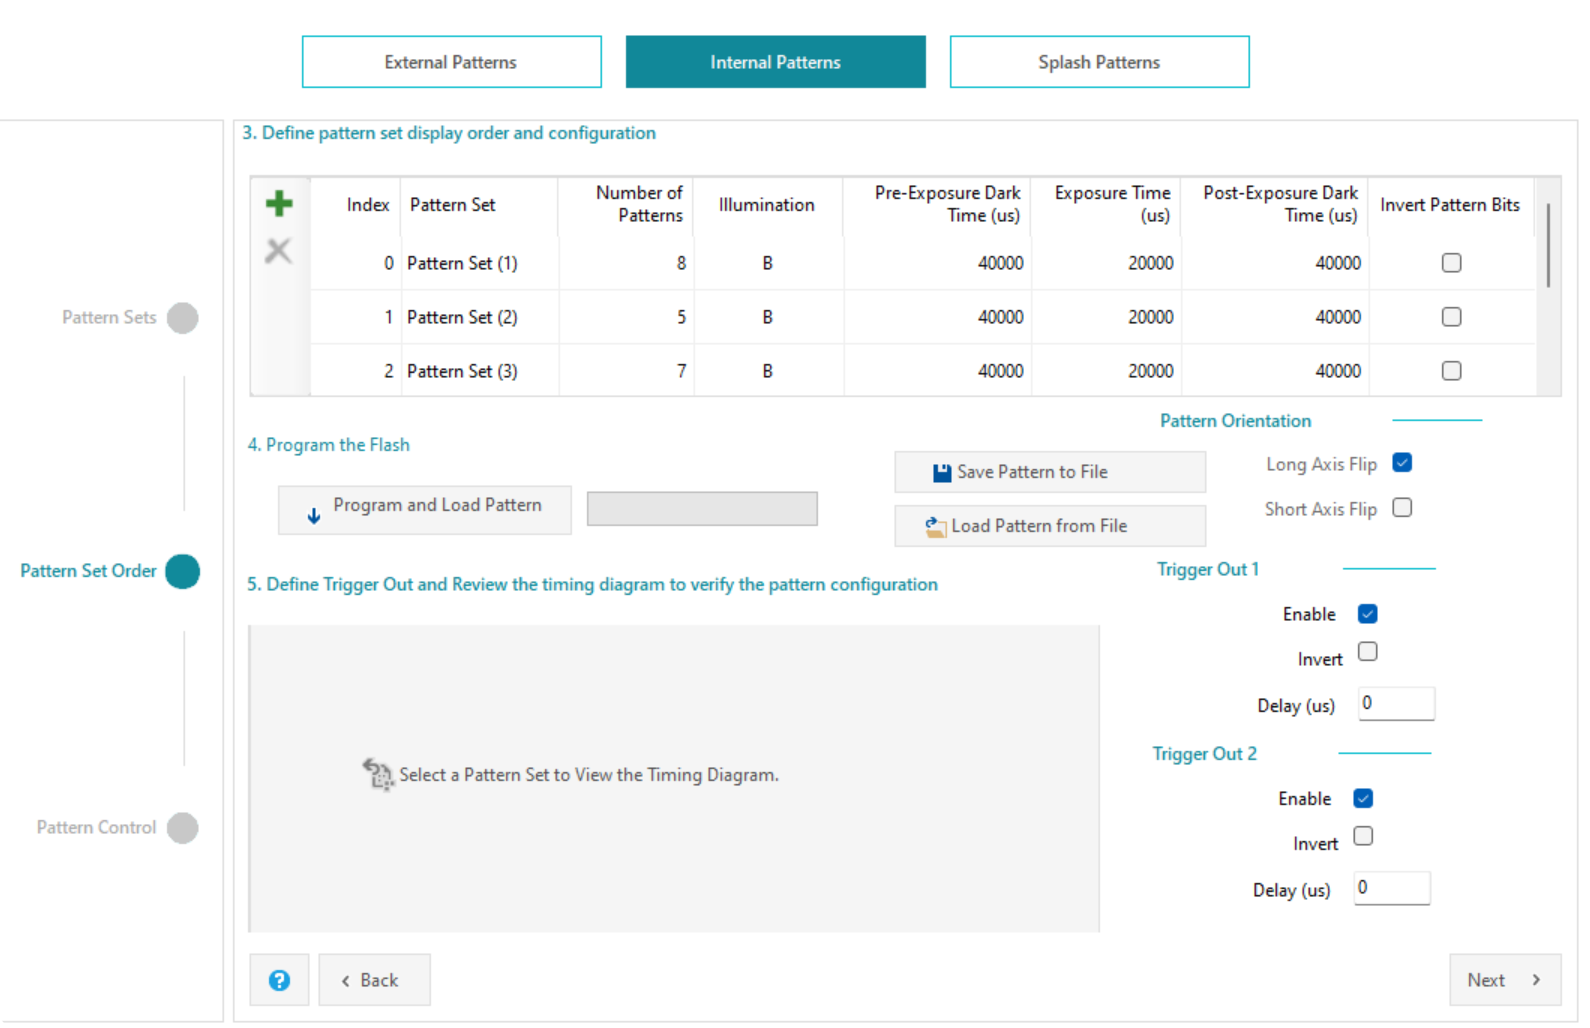Toggle Invert Pattern Bits for Pattern Set (3)
1590x1028 pixels.
click(1451, 371)
